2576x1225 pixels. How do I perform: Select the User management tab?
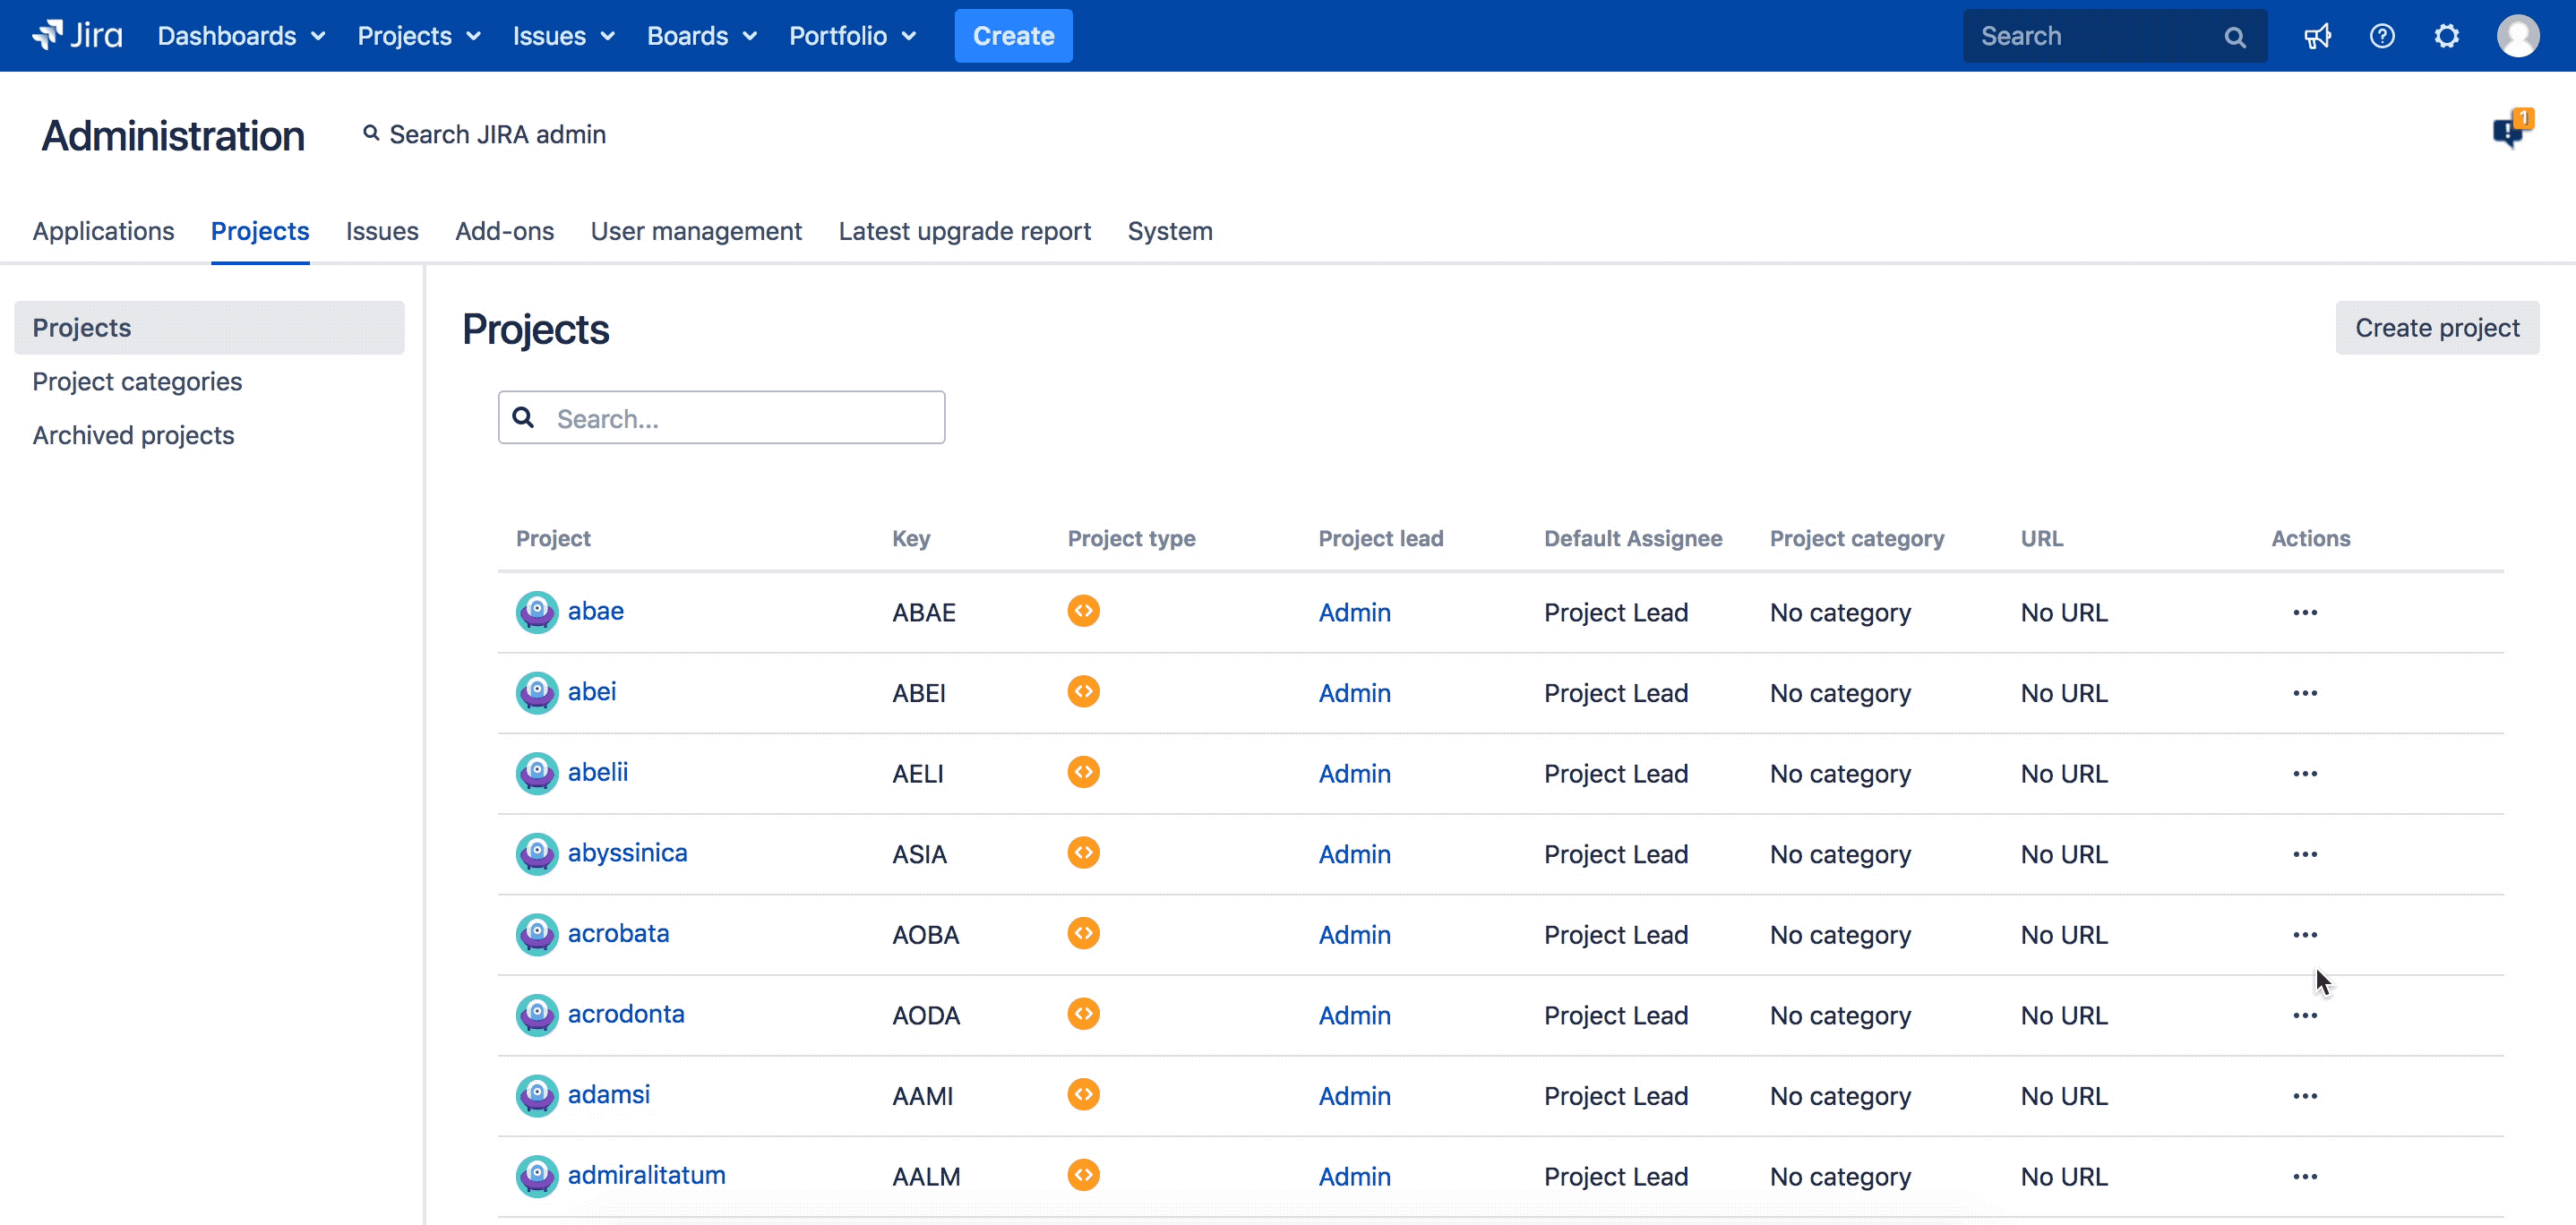click(x=695, y=230)
